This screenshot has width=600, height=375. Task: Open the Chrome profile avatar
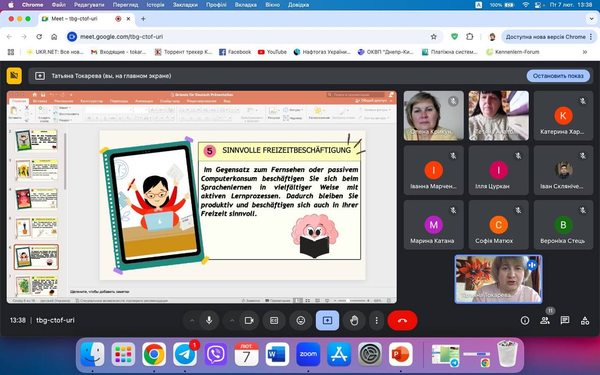pyautogui.click(x=492, y=37)
